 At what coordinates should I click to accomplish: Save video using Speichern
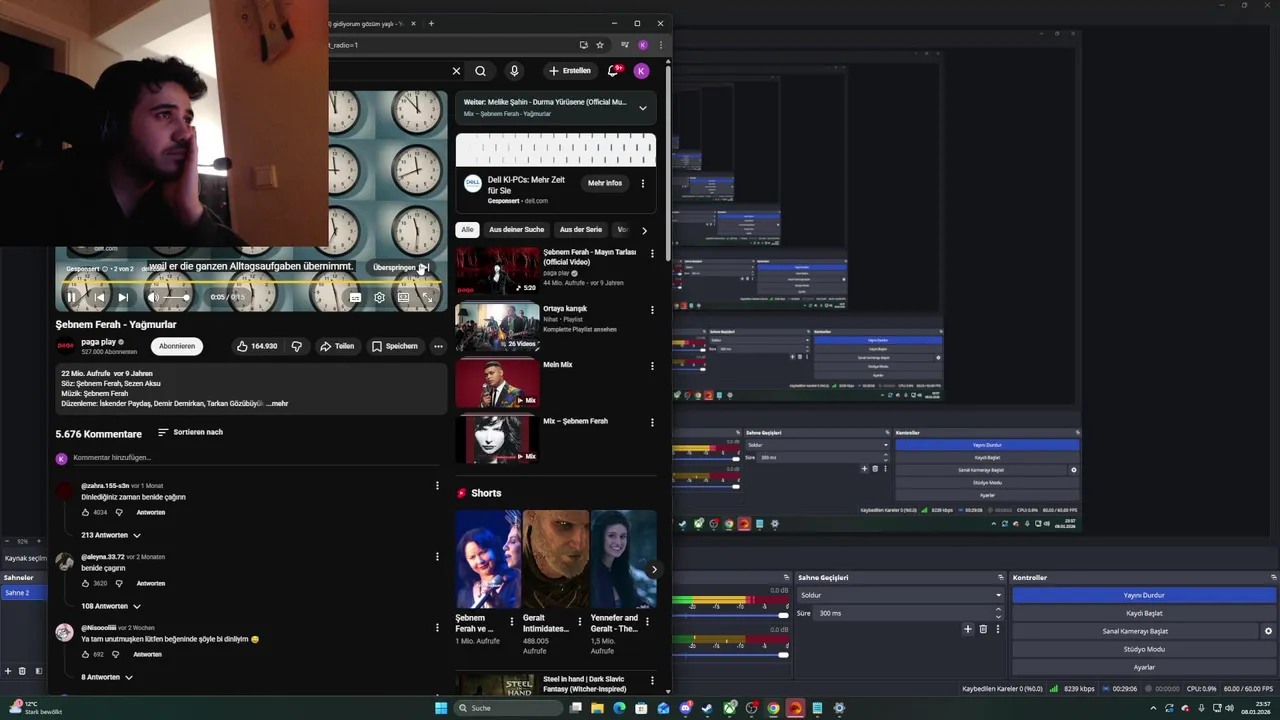pyautogui.click(x=395, y=346)
